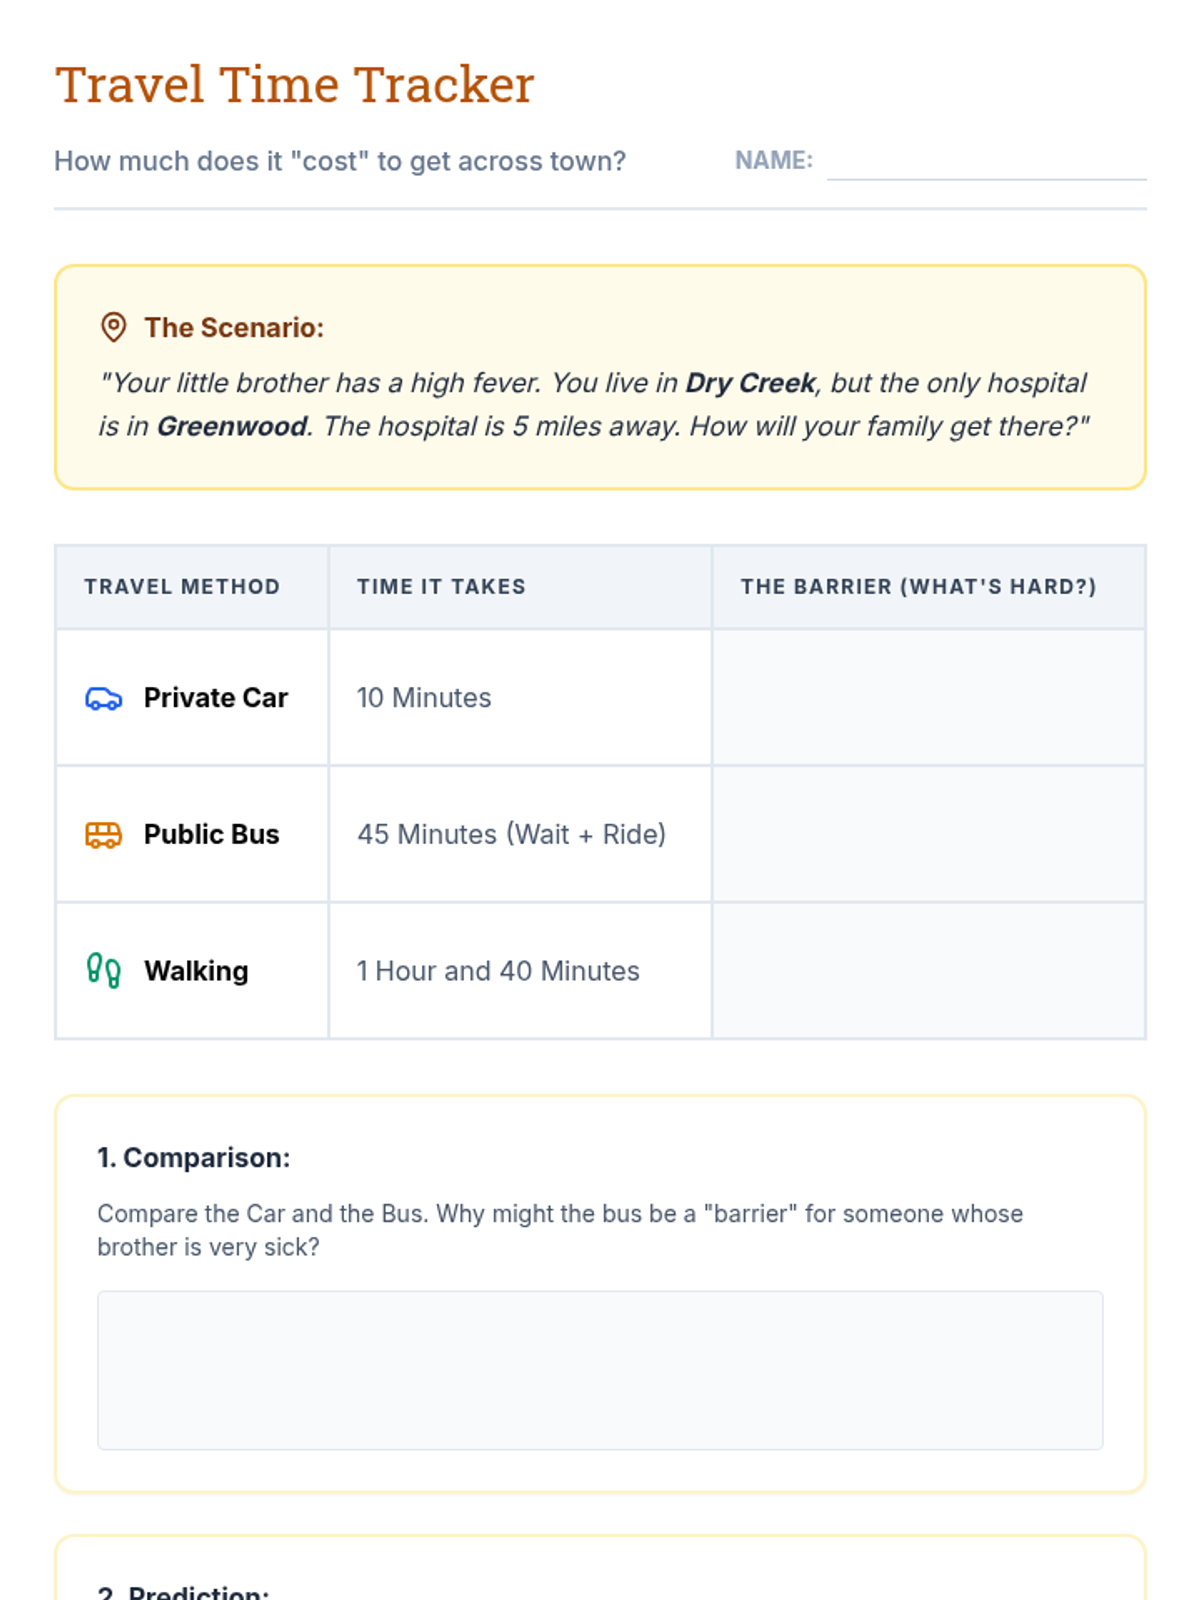The image size is (1200, 1600).
Task: Click the blue car icon
Action: [x=104, y=698]
